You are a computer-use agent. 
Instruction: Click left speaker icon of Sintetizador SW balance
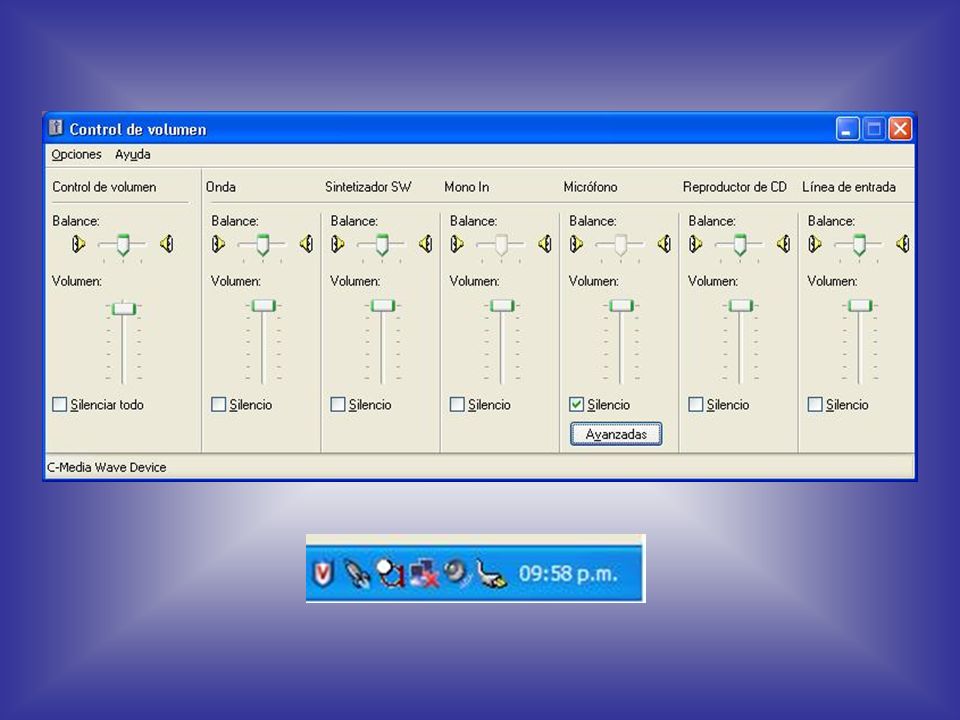point(337,244)
